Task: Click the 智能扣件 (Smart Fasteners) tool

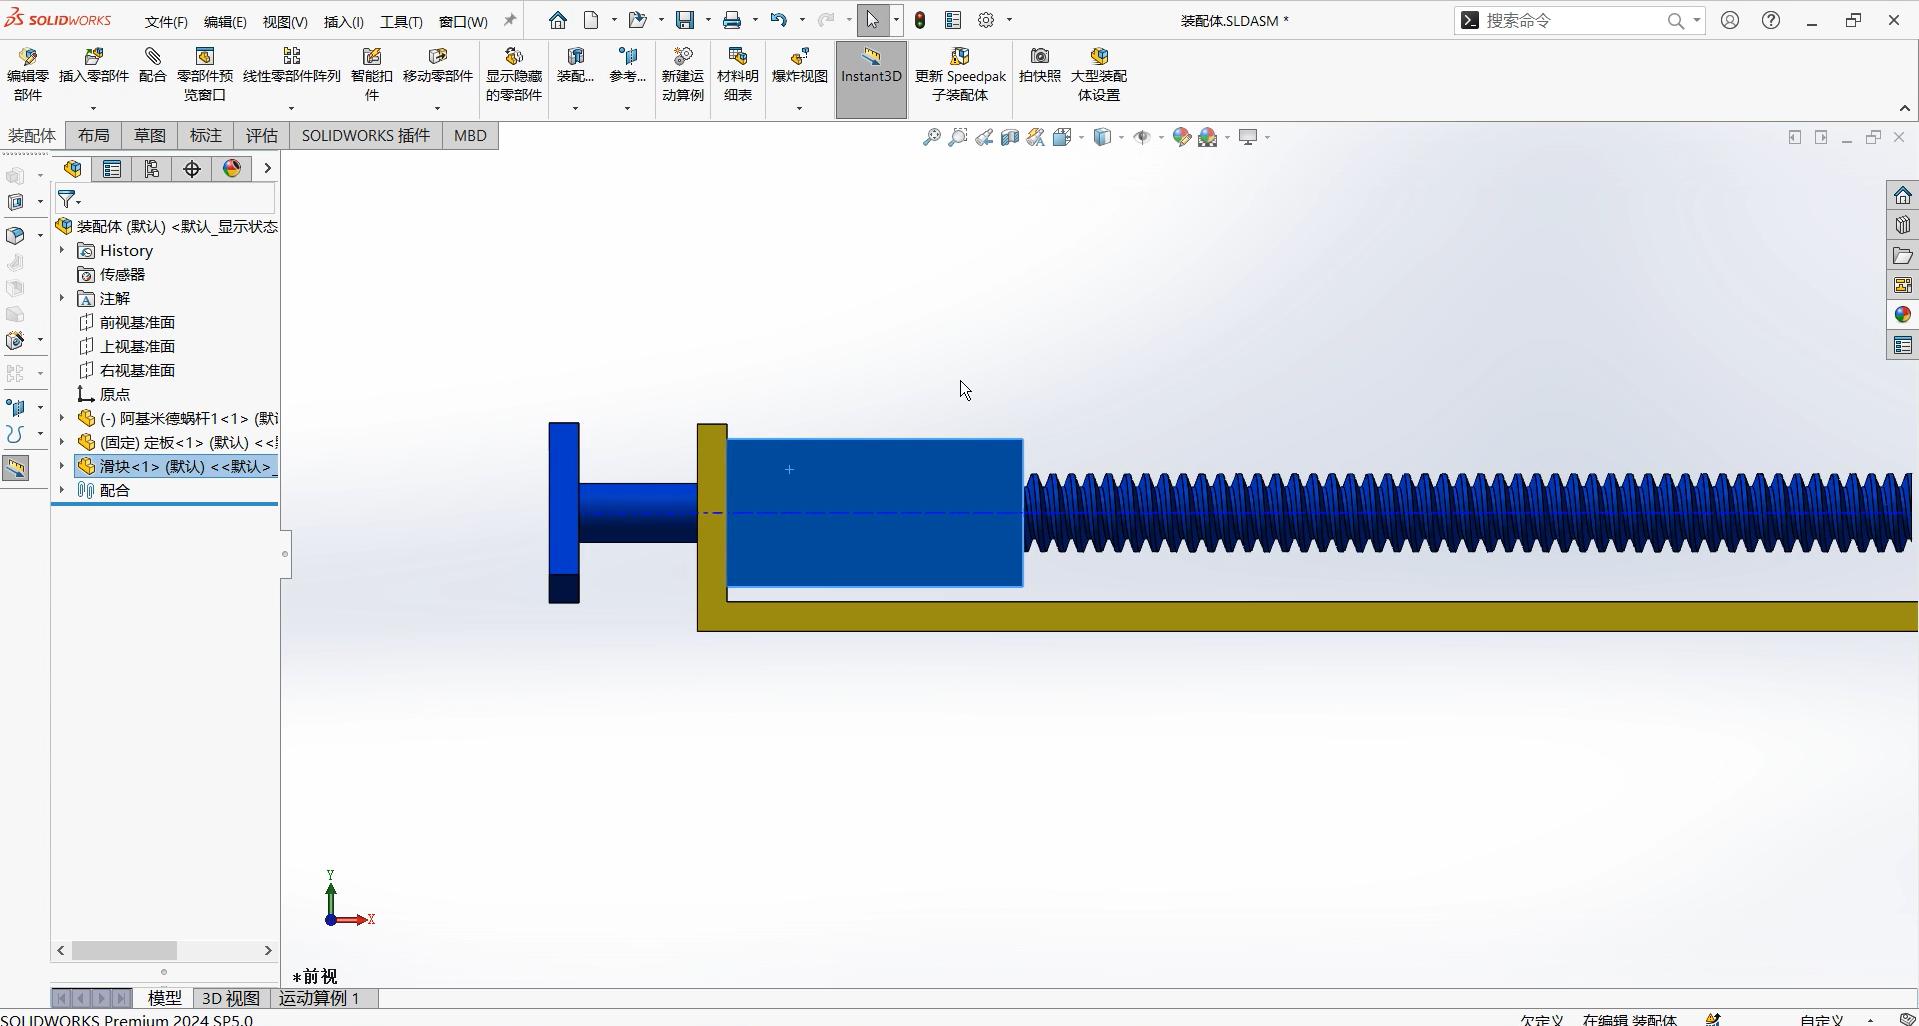Action: [372, 75]
